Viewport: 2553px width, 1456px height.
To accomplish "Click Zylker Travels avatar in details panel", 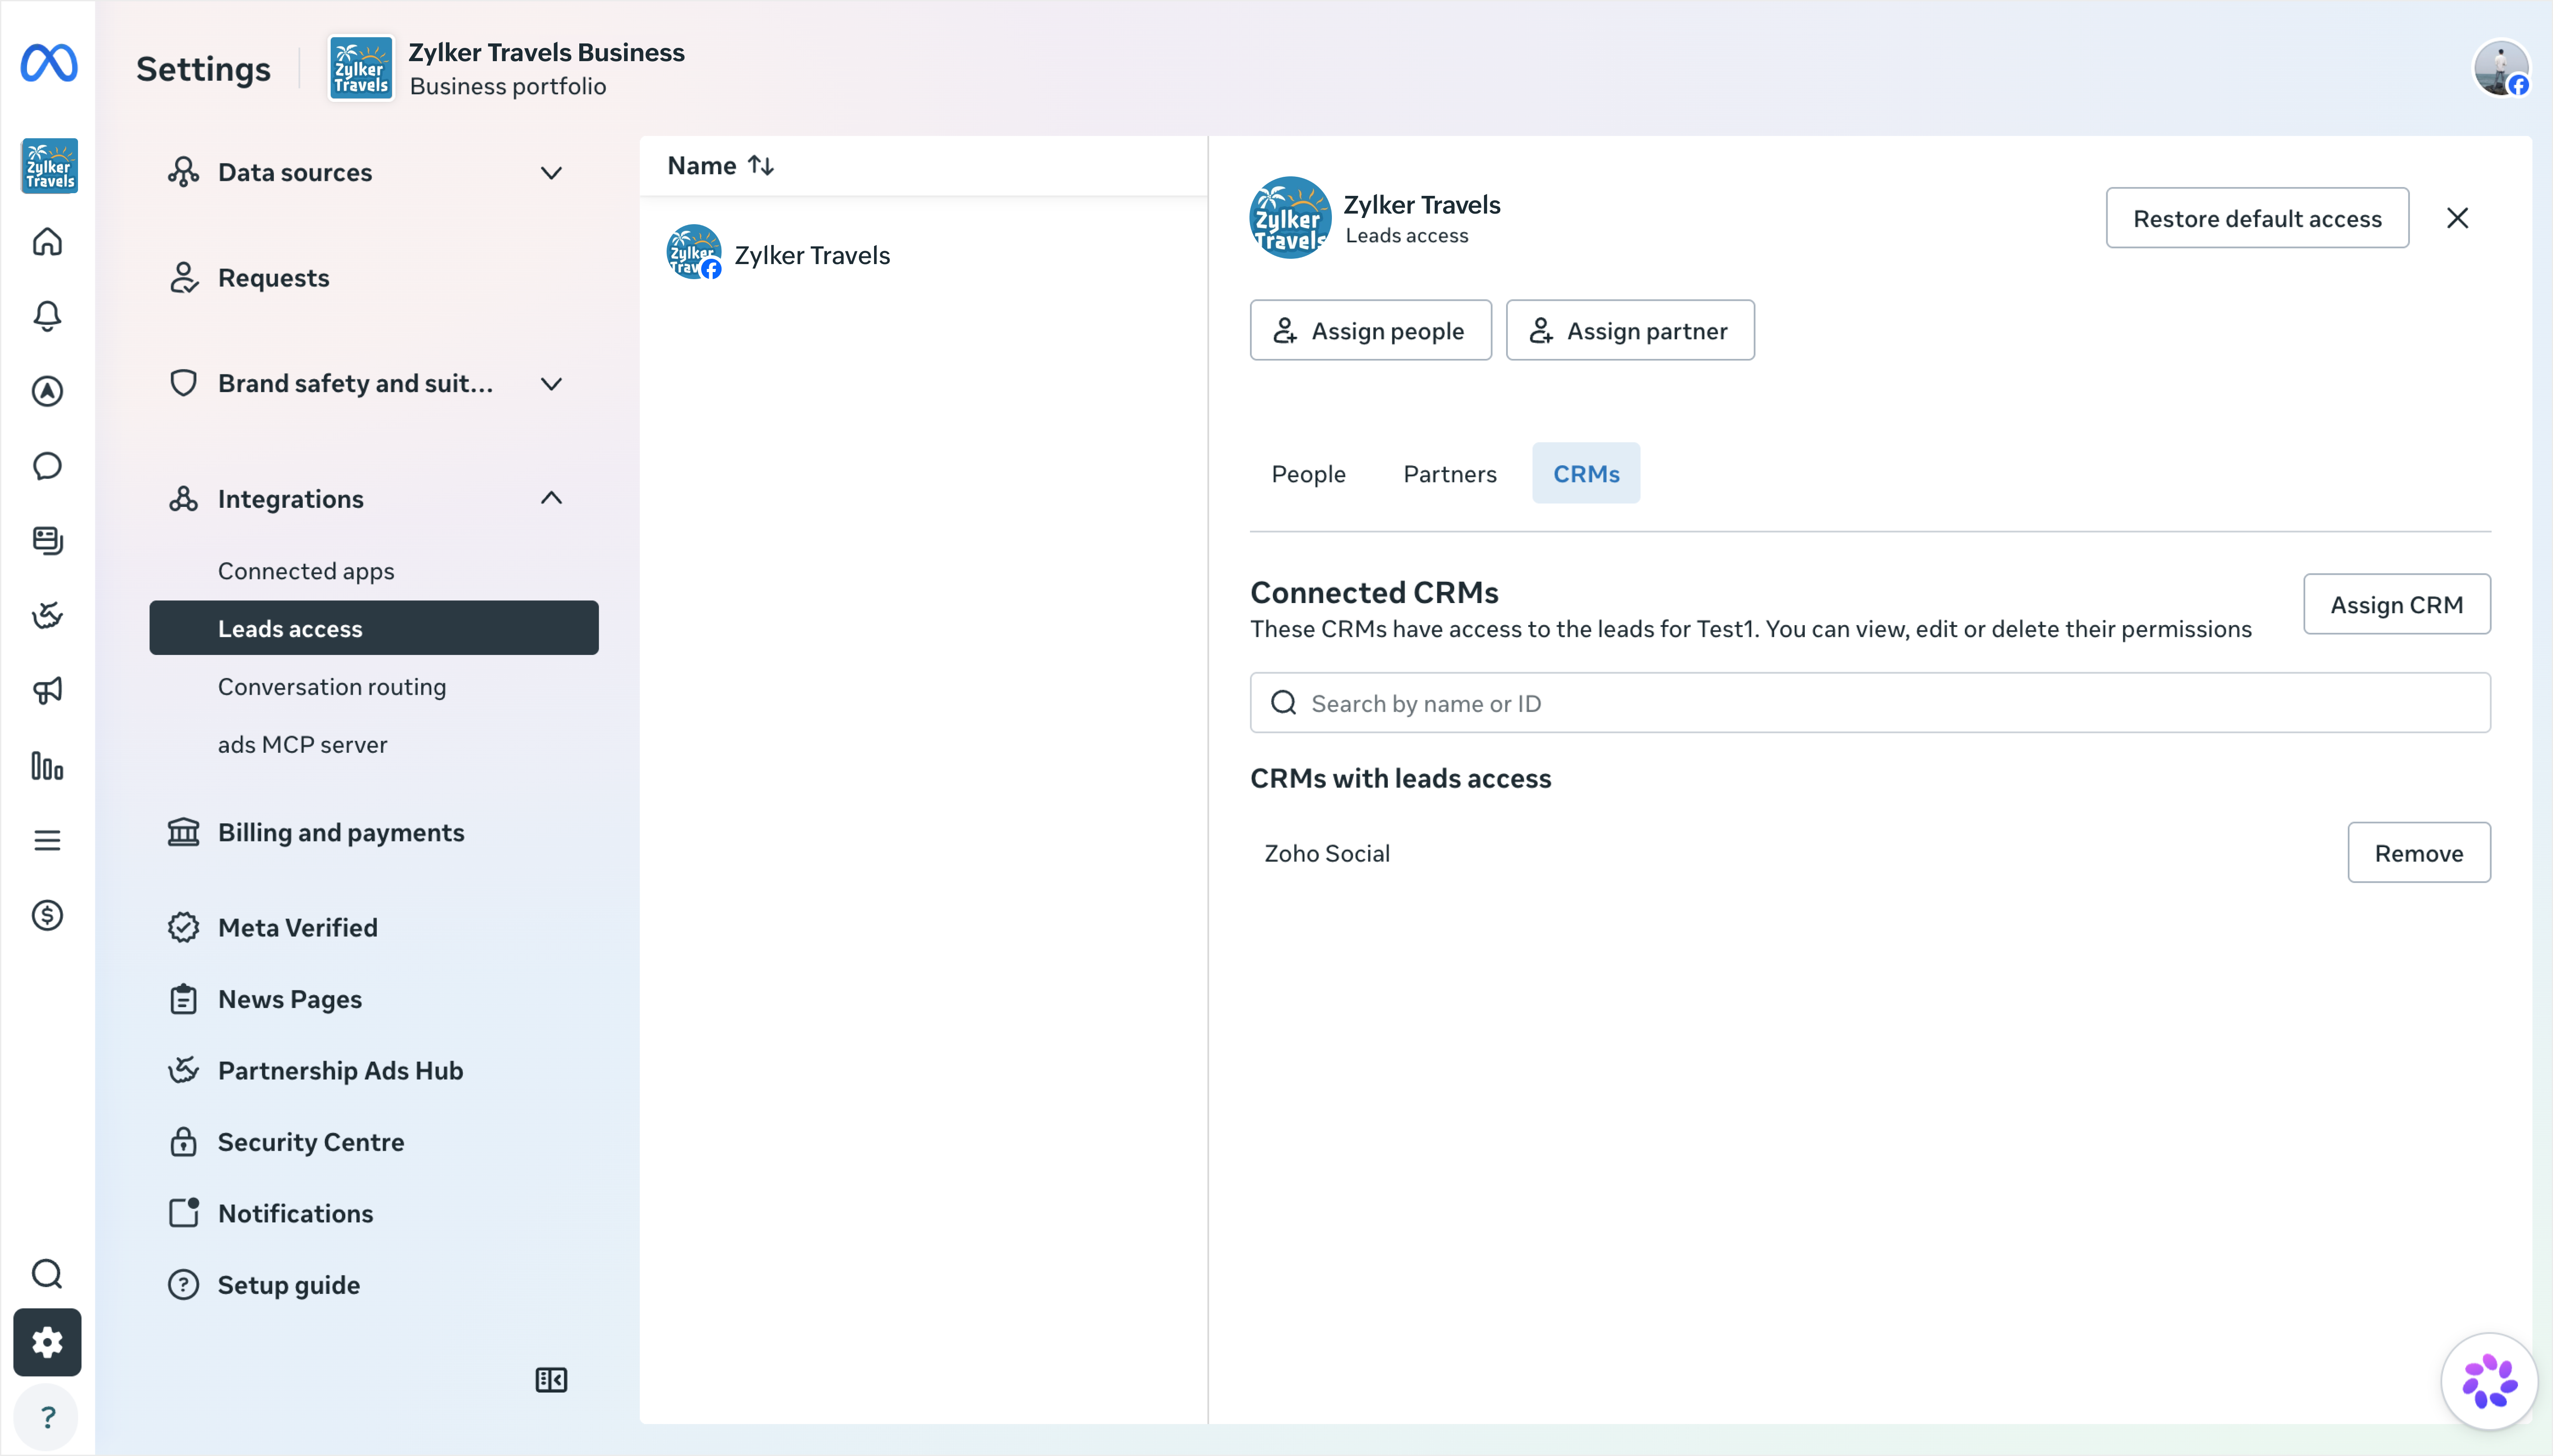I will 1290,218.
